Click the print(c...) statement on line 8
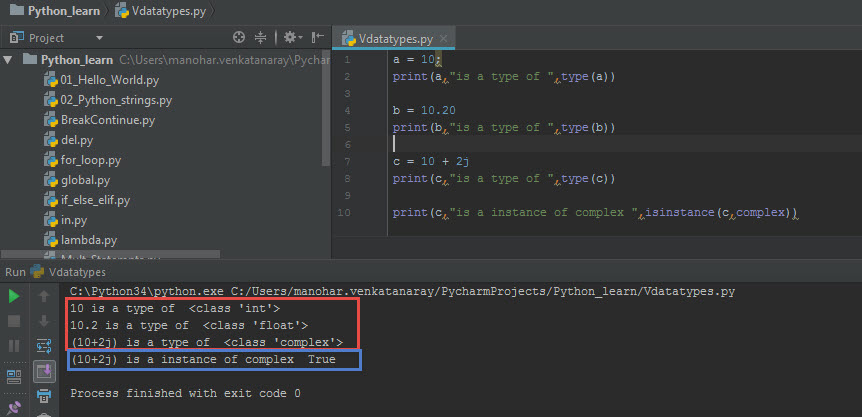862x417 pixels. click(x=504, y=179)
